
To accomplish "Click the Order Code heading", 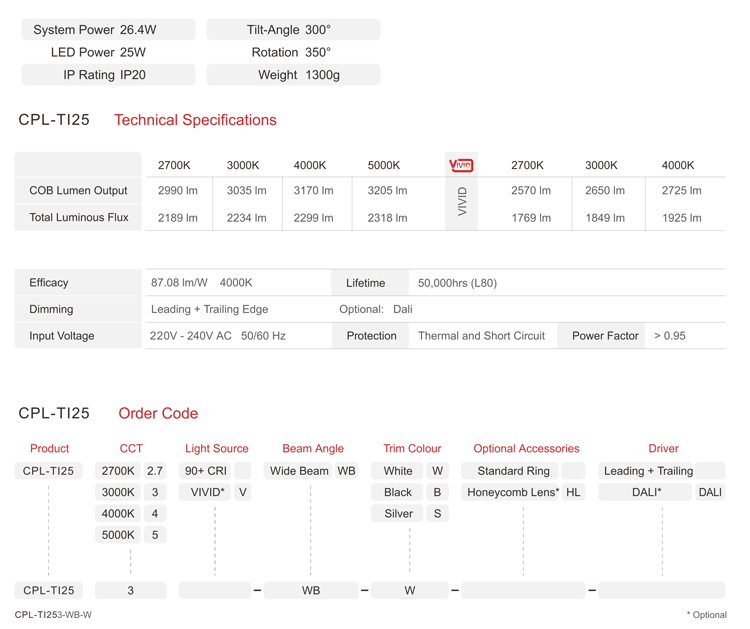I will tap(158, 413).
